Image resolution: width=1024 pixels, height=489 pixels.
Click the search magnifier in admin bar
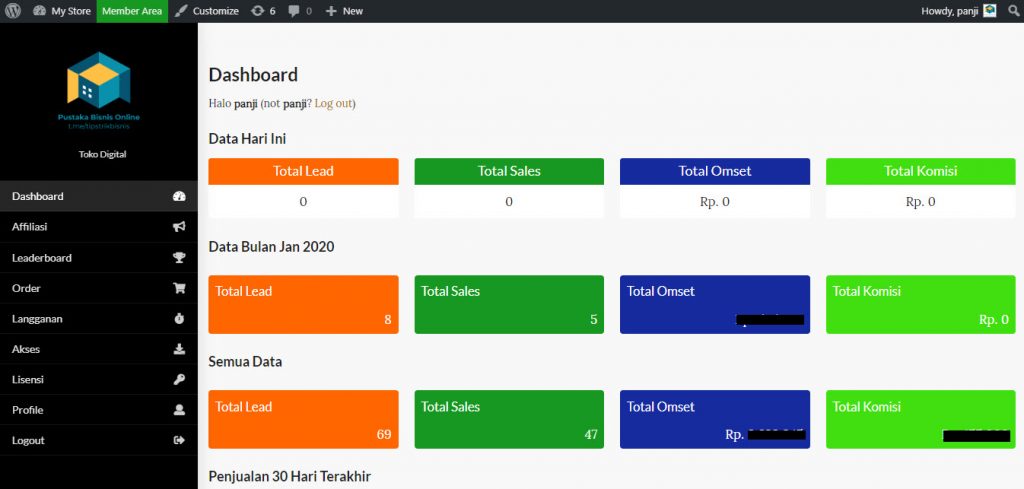1013,11
